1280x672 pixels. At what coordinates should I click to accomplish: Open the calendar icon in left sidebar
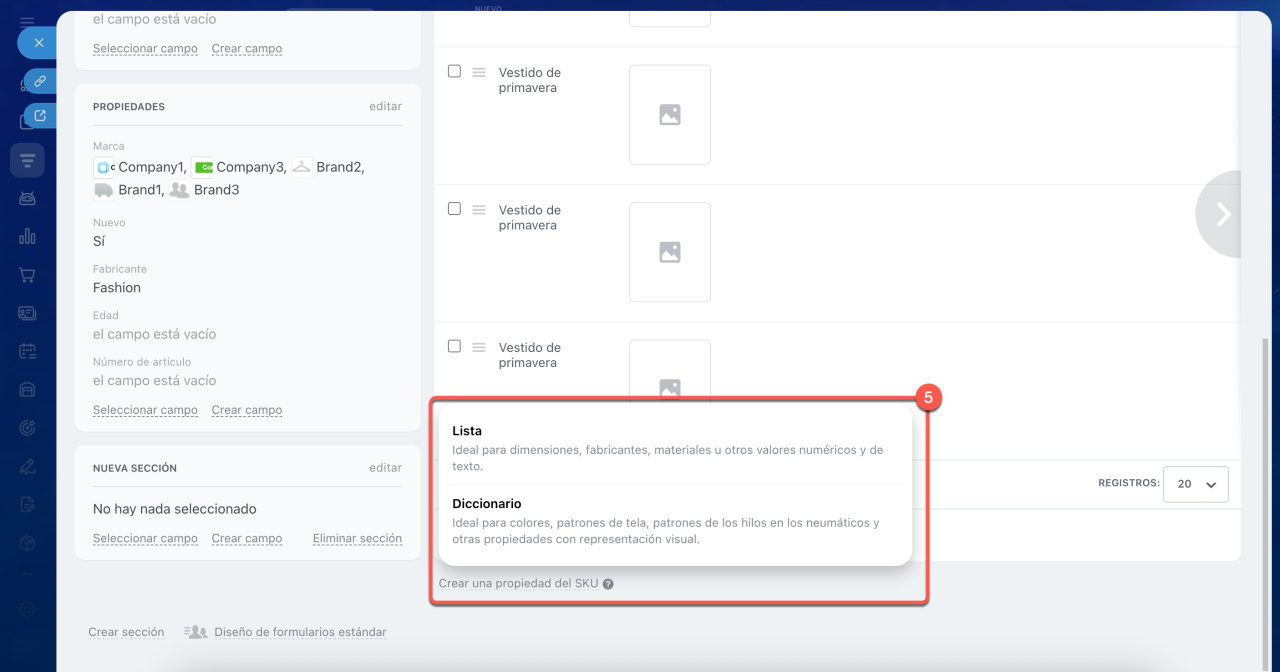[27, 351]
